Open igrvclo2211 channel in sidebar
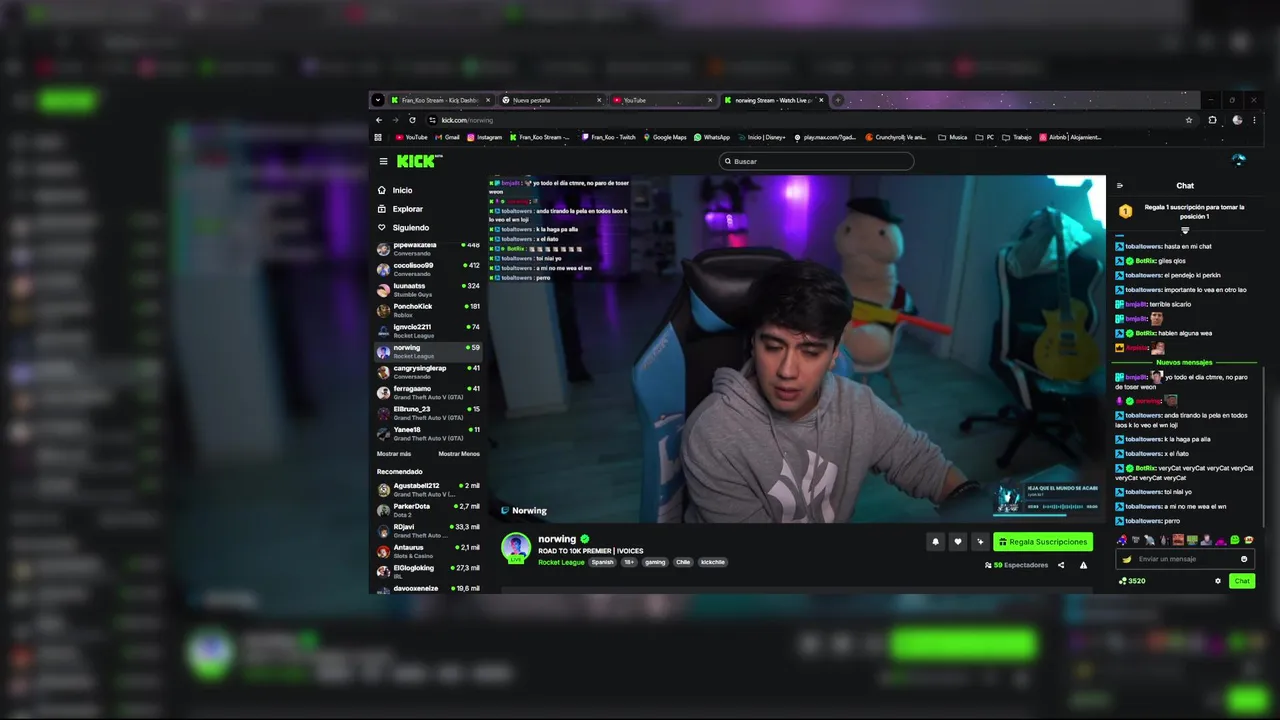 (428, 331)
